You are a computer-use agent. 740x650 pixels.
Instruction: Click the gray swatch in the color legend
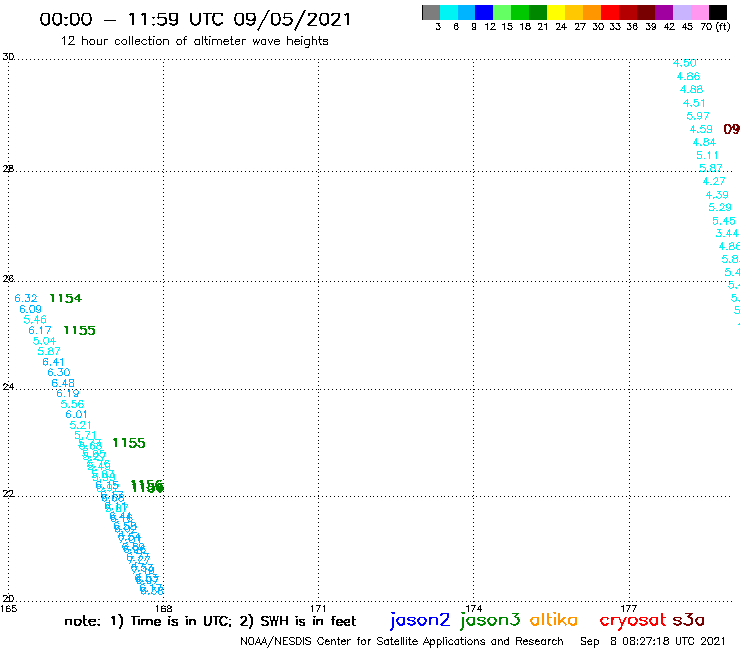pos(431,12)
